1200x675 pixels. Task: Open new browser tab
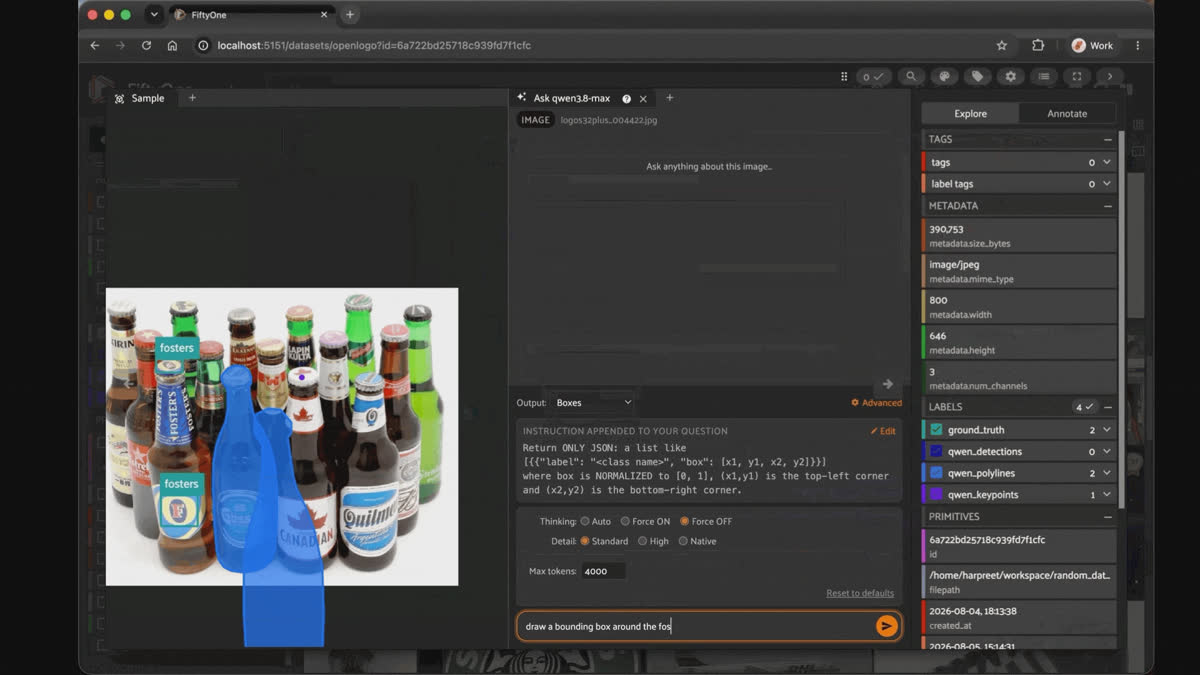coord(350,15)
